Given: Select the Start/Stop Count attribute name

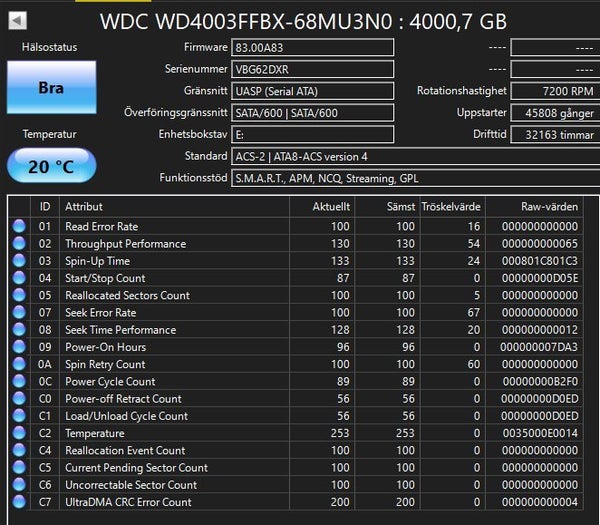Looking at the screenshot, I should pyautogui.click(x=105, y=278).
